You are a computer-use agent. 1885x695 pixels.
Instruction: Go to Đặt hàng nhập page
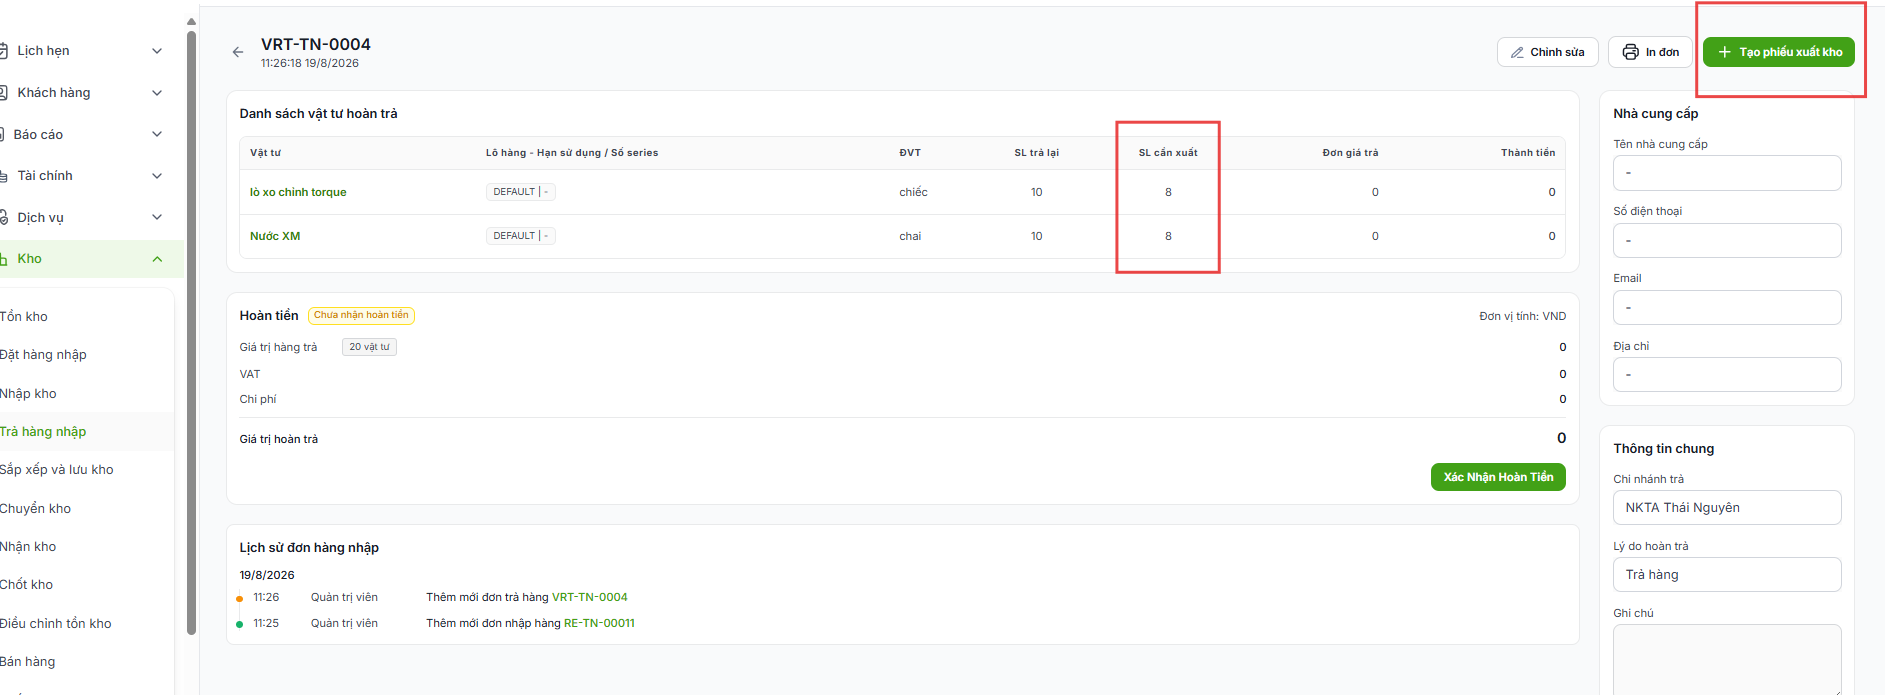(43, 355)
